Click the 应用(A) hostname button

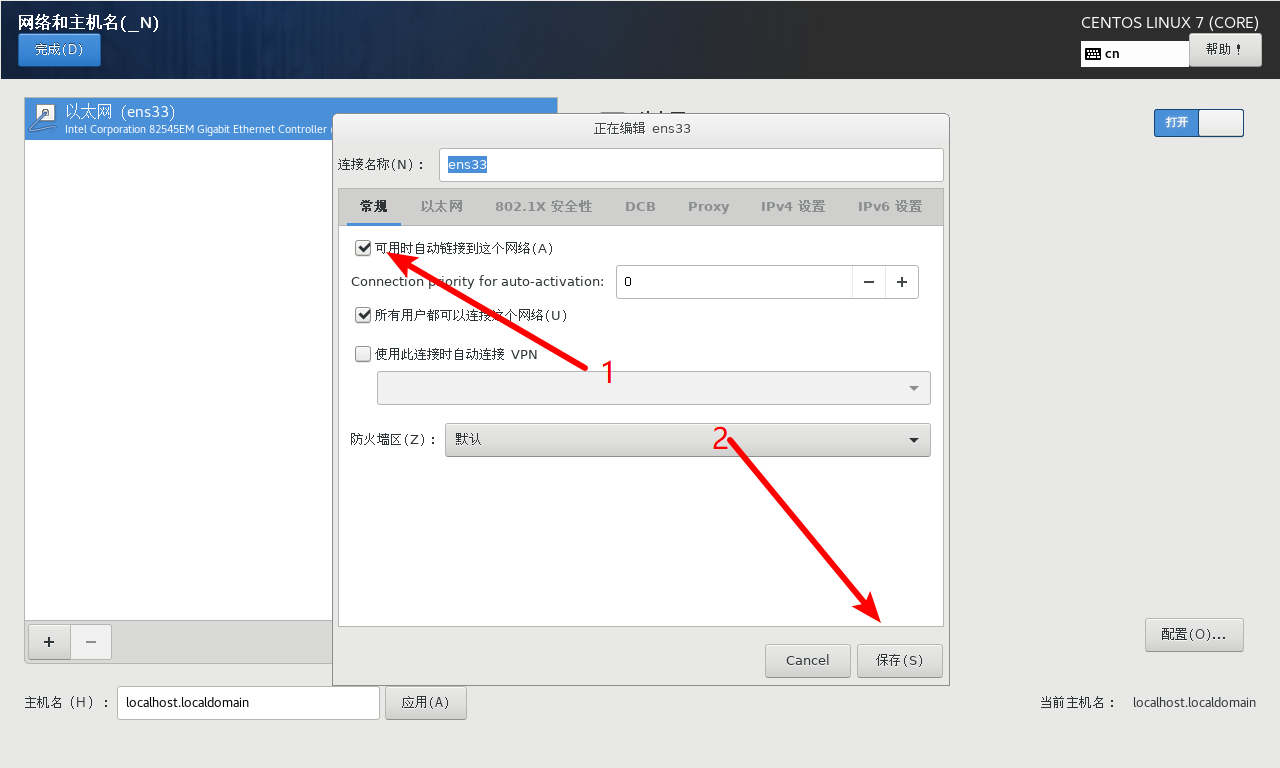point(426,703)
